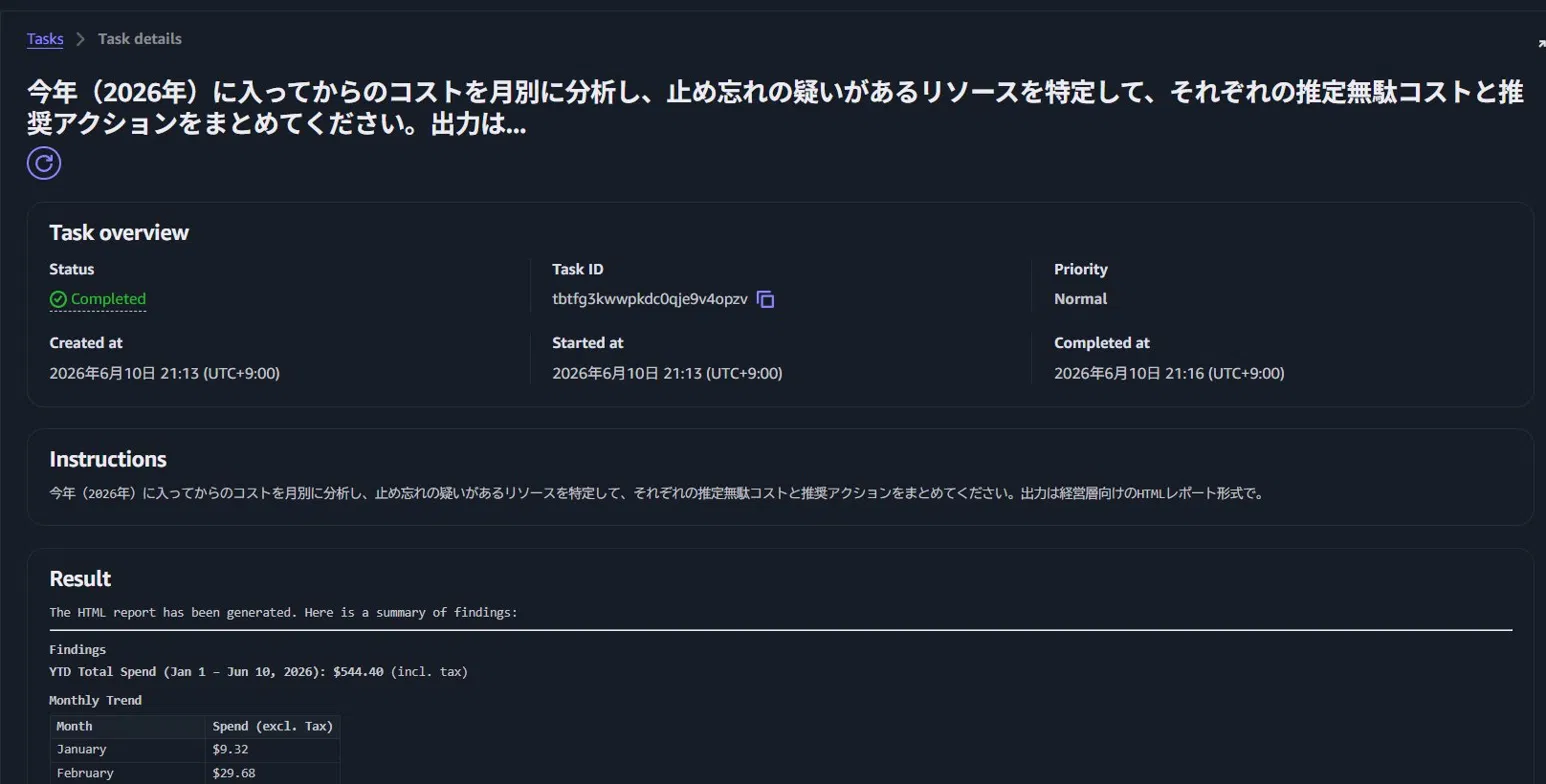
Task: Click the HTML report generated summary line
Action: 283,612
